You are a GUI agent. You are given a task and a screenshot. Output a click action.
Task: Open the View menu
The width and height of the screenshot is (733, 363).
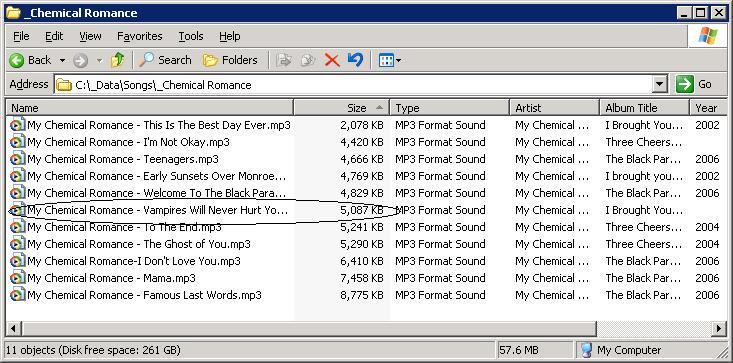tap(90, 36)
